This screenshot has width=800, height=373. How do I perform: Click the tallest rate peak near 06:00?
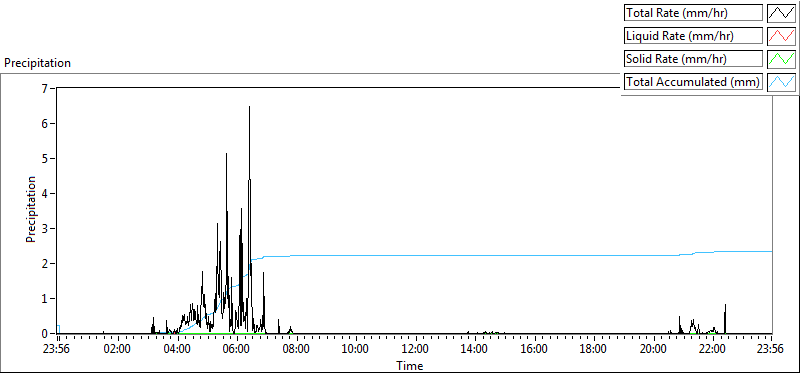[249, 107]
